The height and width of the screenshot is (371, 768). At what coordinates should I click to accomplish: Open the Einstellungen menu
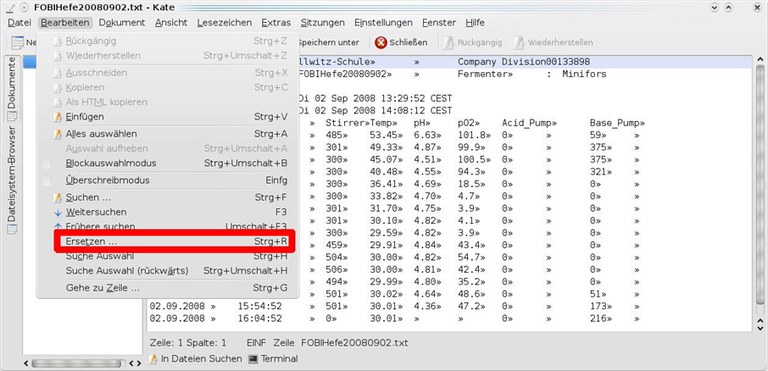(x=383, y=23)
